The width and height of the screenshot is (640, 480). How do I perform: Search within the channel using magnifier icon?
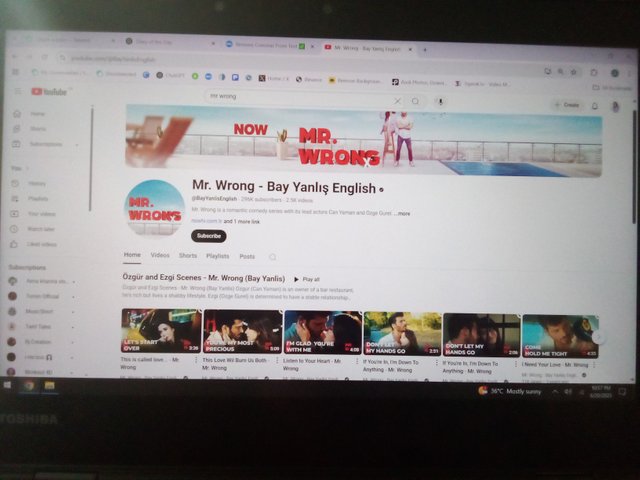(272, 257)
